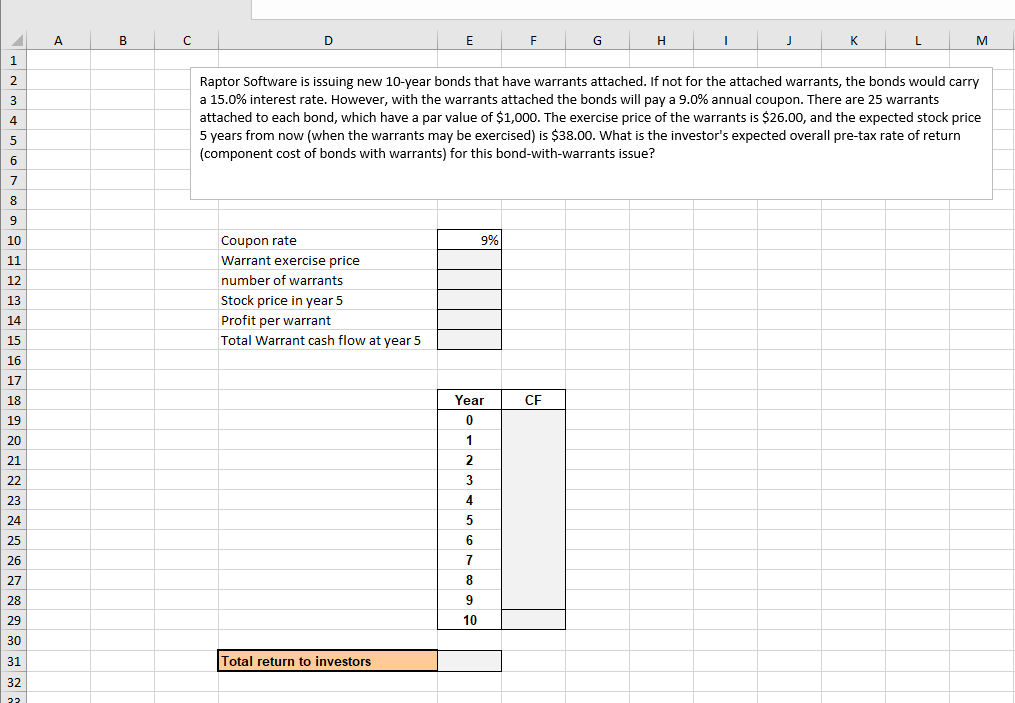The image size is (1015, 703).
Task: Click the Year 10 cell
Action: tap(469, 620)
